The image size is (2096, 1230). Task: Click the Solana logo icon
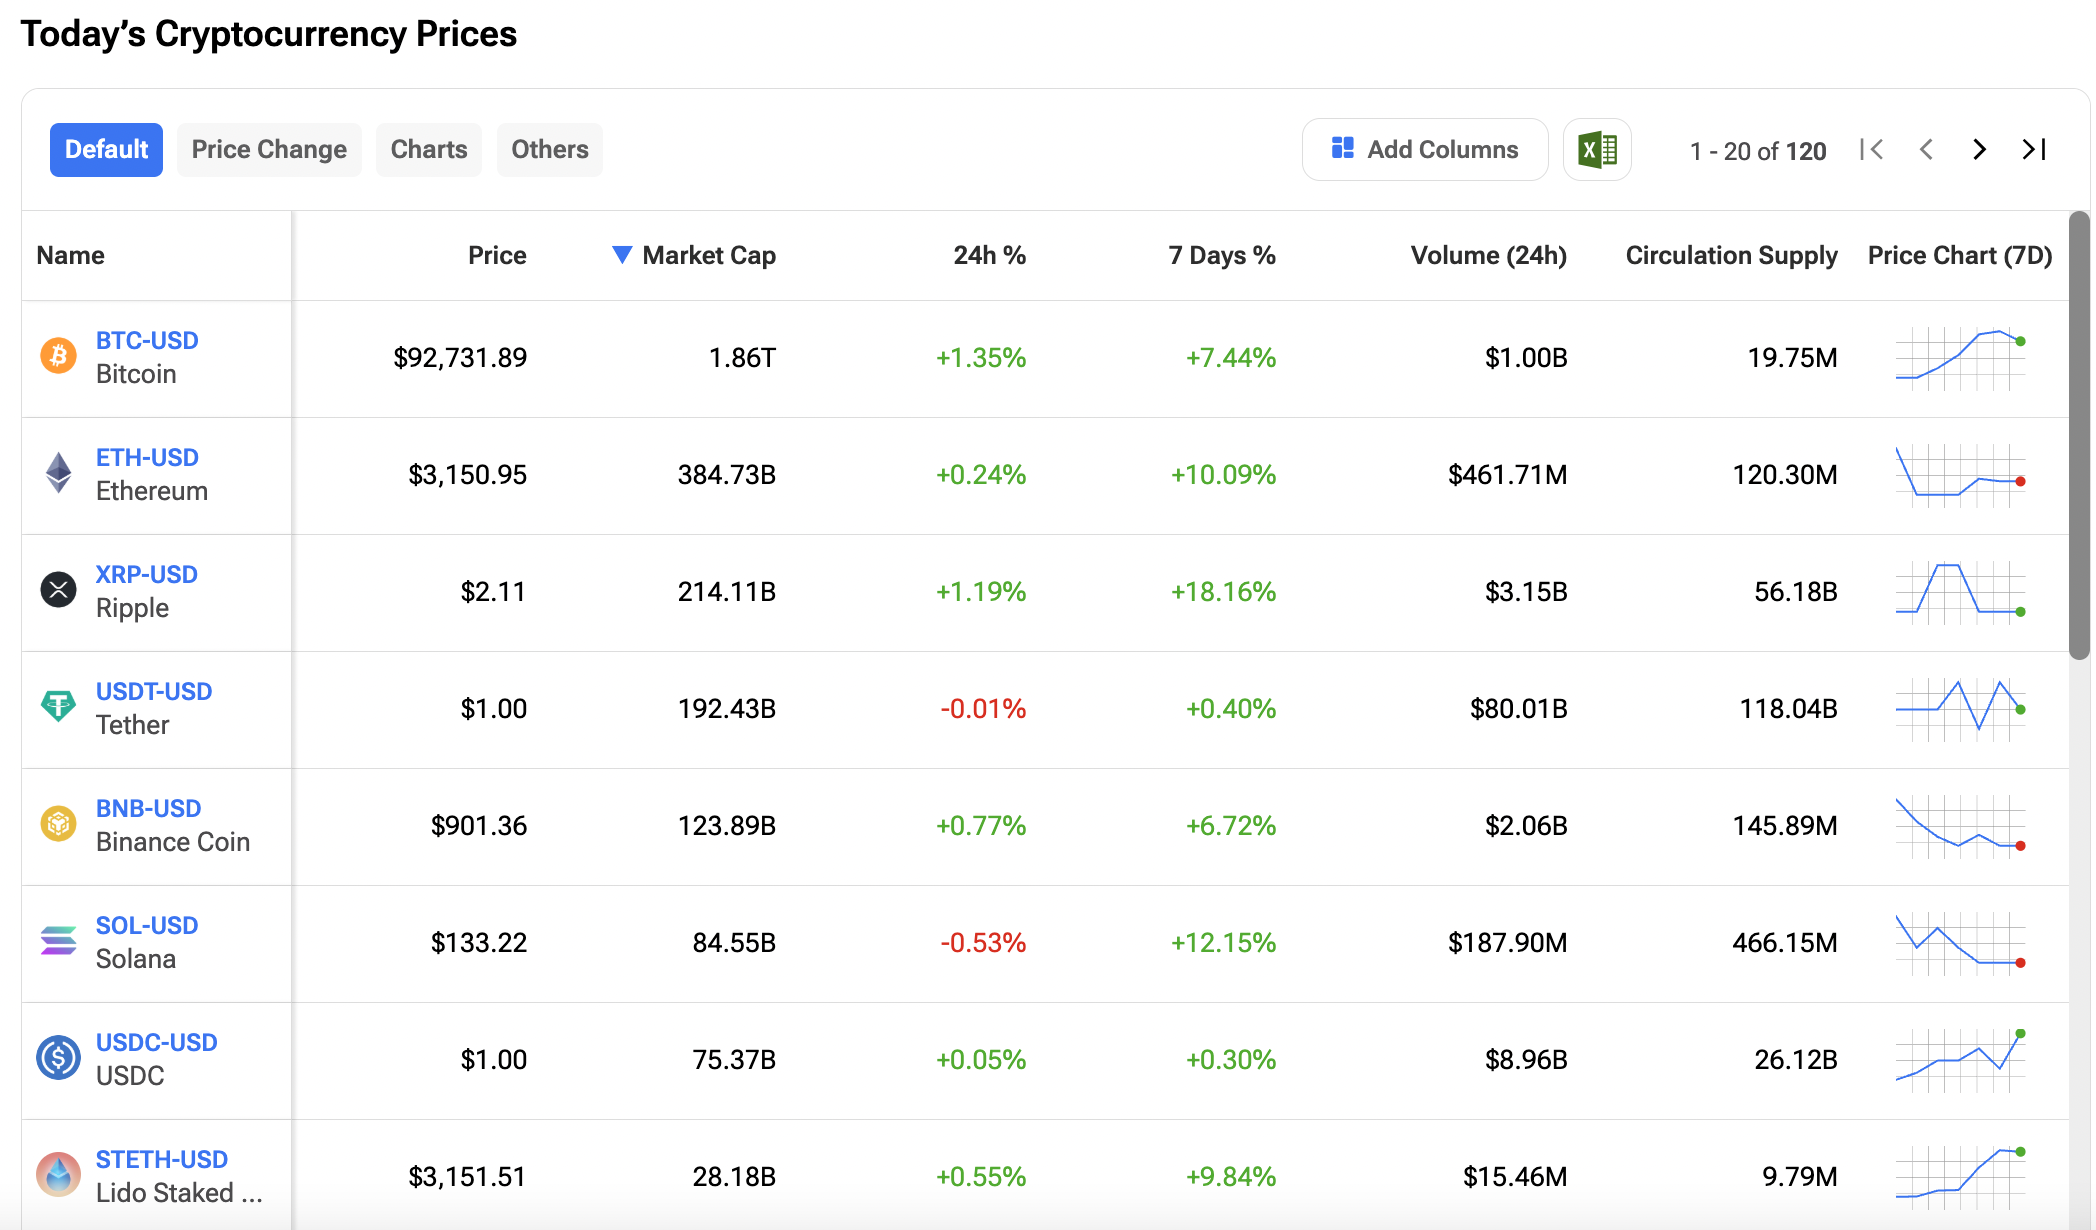[x=58, y=941]
